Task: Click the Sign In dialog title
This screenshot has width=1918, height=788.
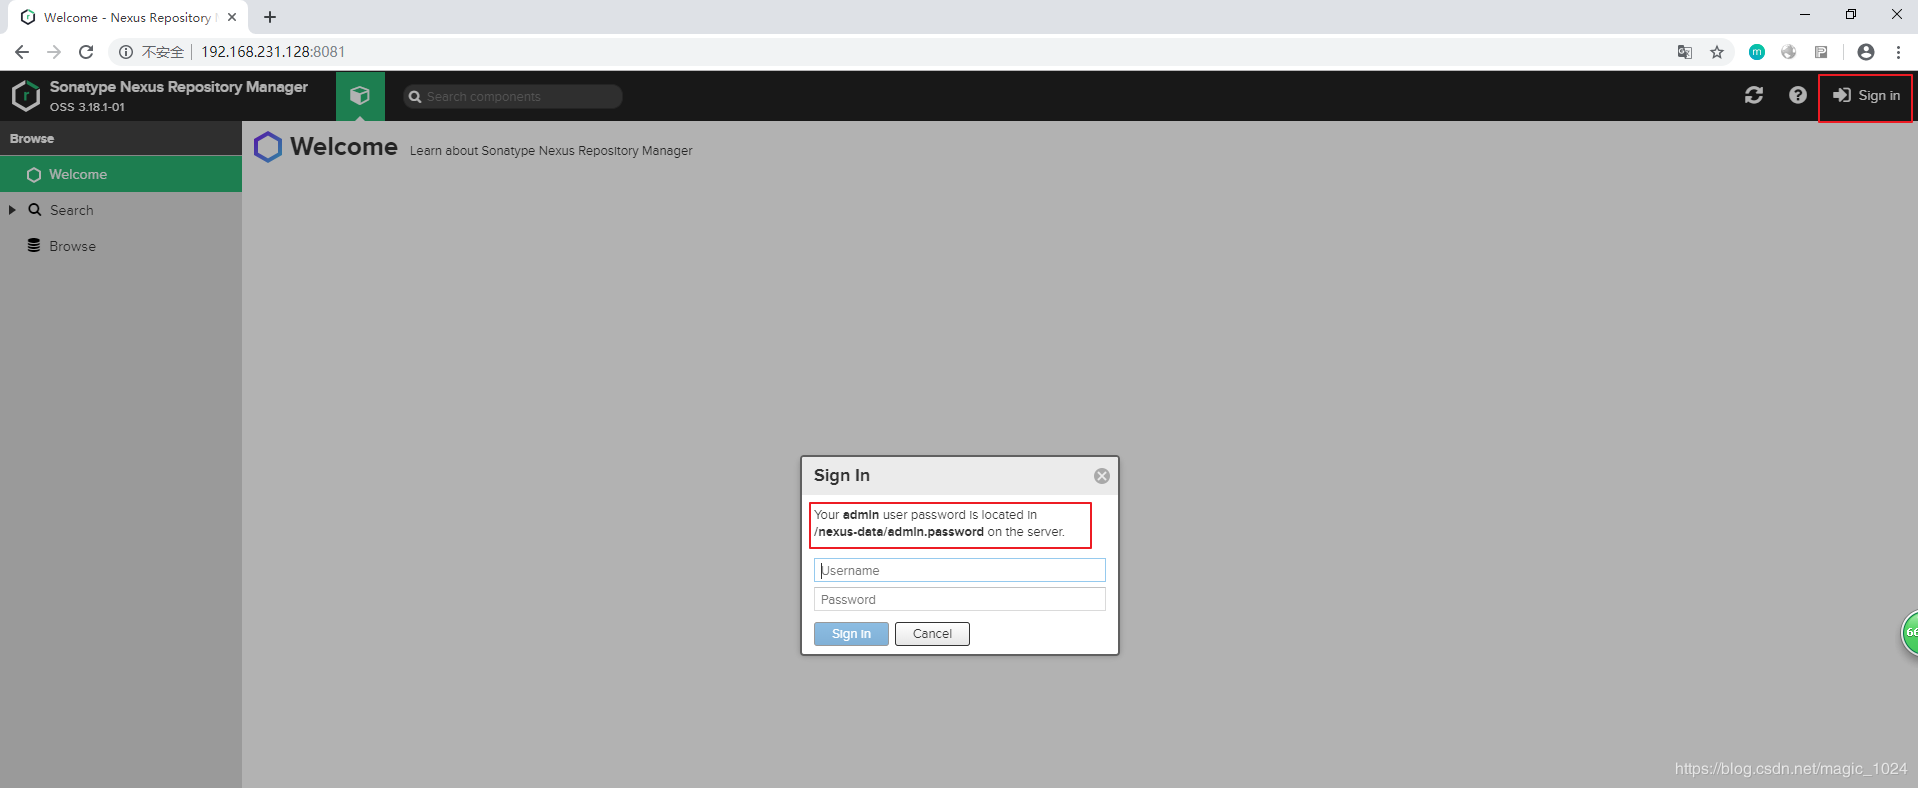Action: point(842,475)
